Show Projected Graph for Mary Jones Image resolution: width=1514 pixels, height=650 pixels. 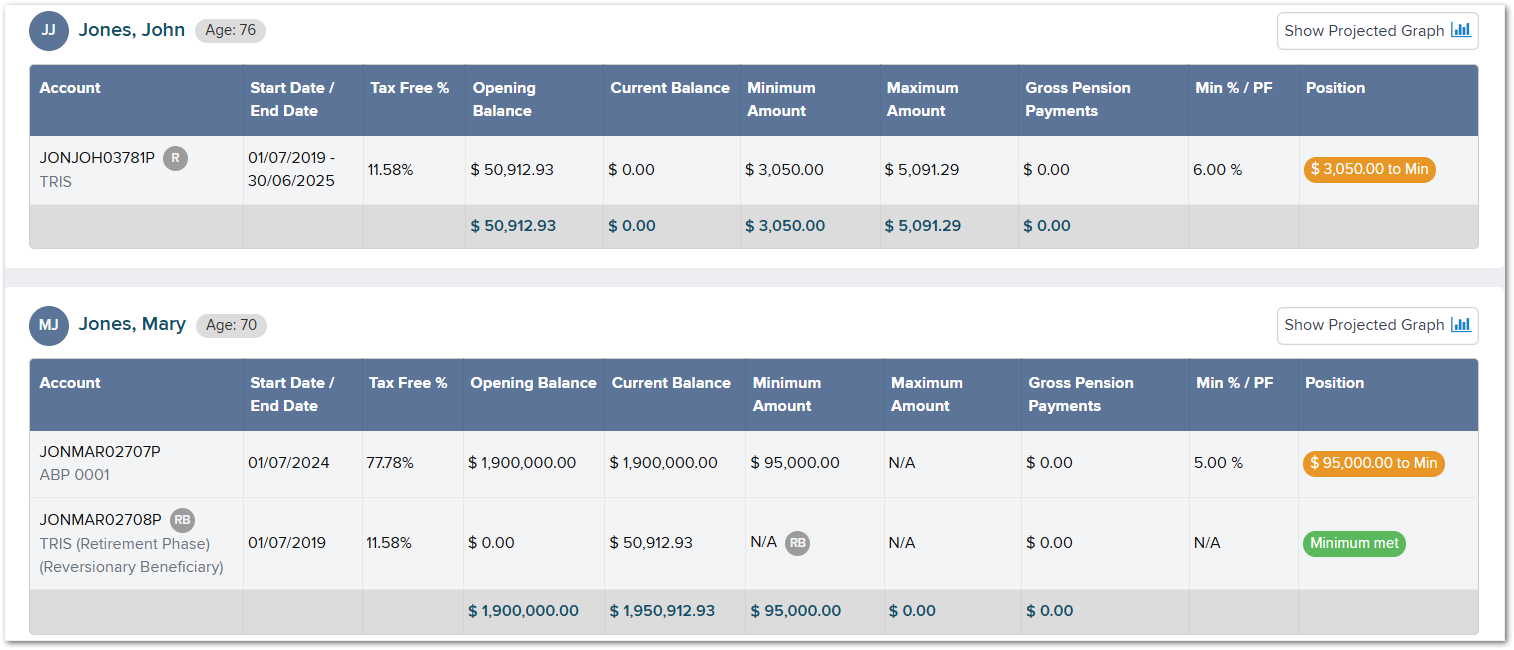click(1377, 325)
